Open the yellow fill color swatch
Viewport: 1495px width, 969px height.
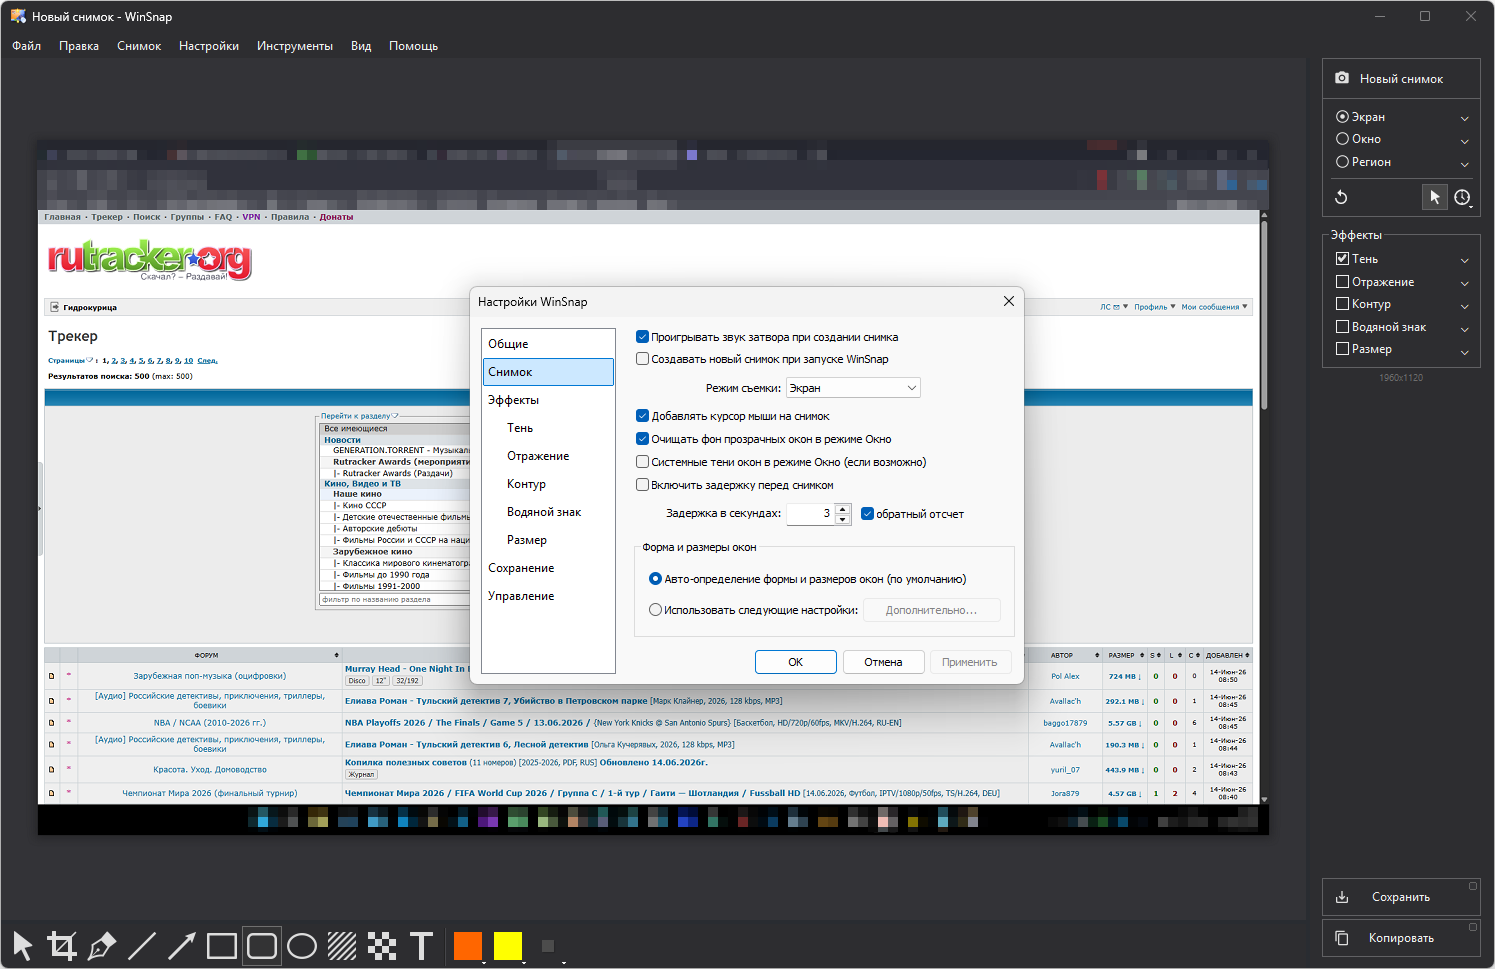tap(508, 946)
